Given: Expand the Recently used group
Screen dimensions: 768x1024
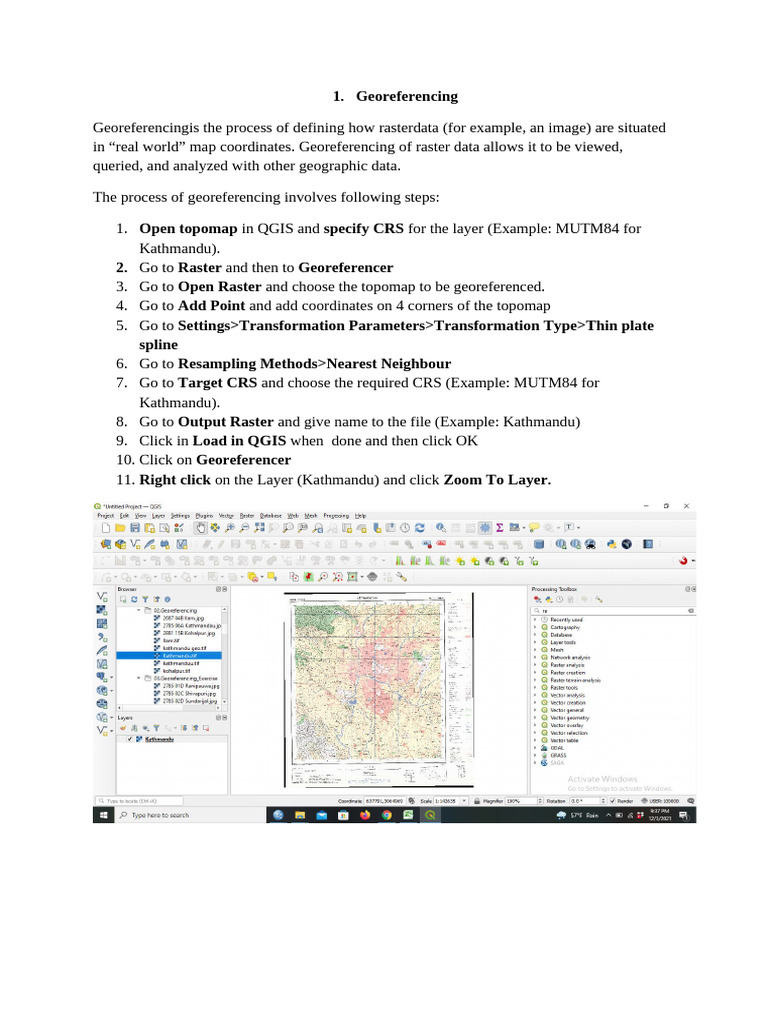Looking at the screenshot, I should click(x=536, y=619).
